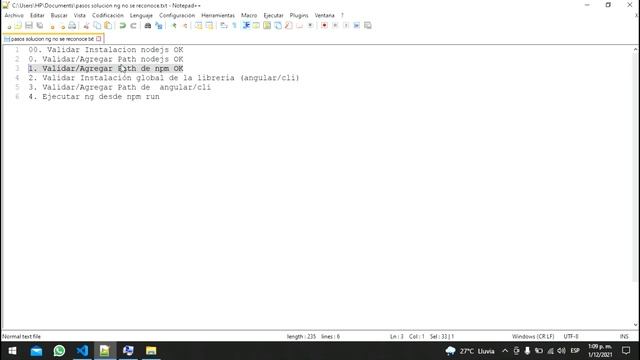Open the Archivo menu

(x=14, y=15)
